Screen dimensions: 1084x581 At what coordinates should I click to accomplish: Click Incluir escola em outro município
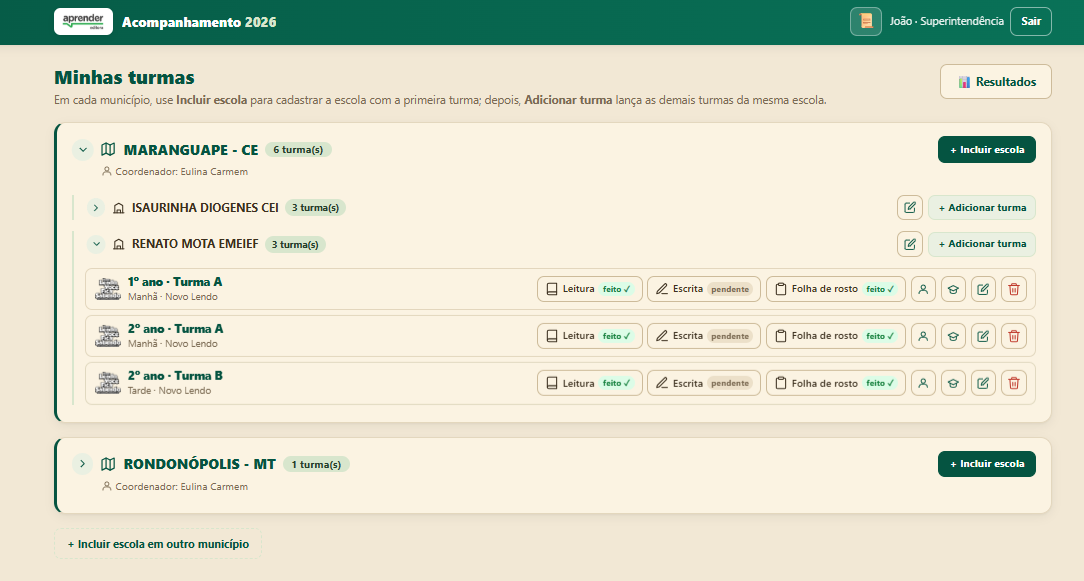coord(158,544)
